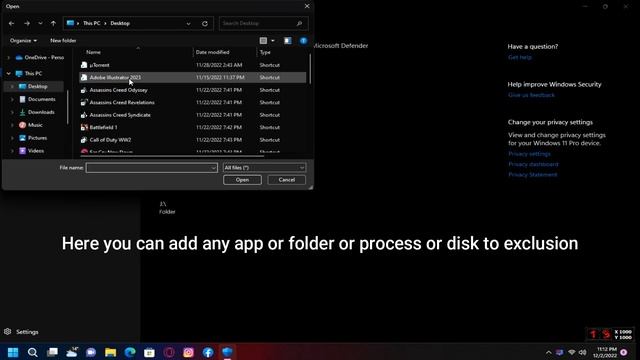Go forward in the Open dialog
The image size is (640, 360).
pos(27,24)
